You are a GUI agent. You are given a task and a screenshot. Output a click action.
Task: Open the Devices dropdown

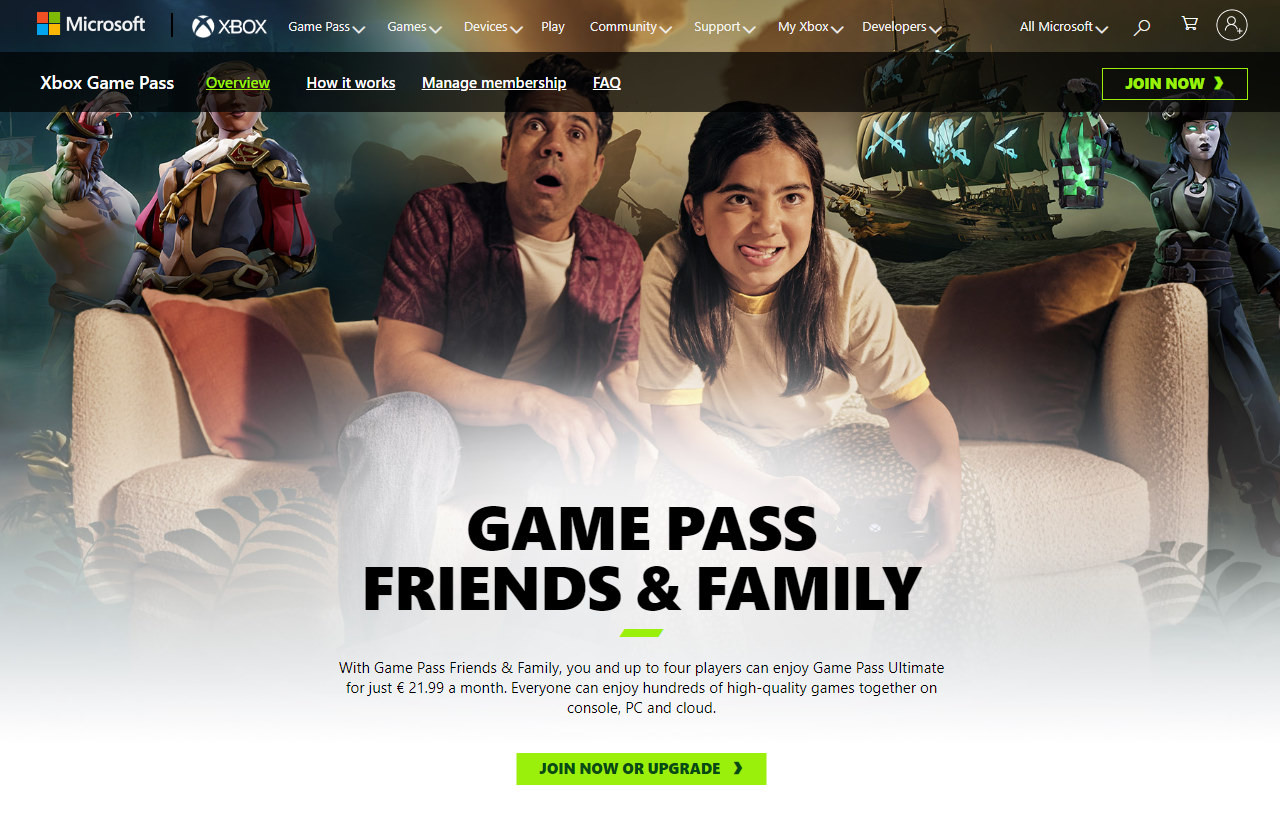click(x=493, y=27)
